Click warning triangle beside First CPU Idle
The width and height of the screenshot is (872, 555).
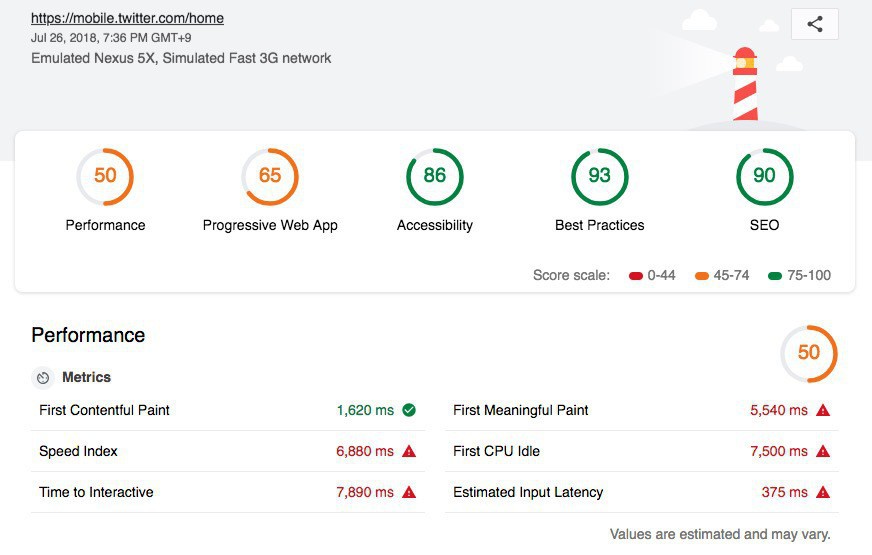click(x=823, y=451)
